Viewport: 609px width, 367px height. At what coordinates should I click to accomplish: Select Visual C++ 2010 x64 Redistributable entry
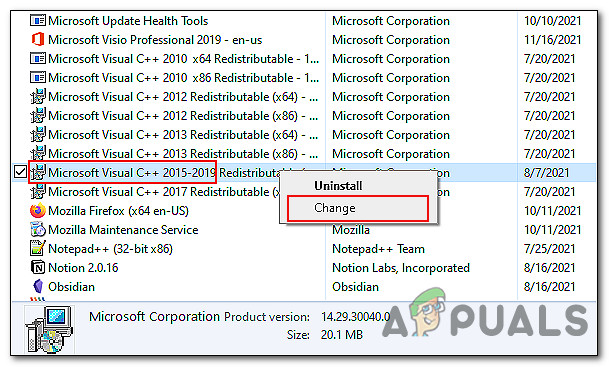point(183,59)
